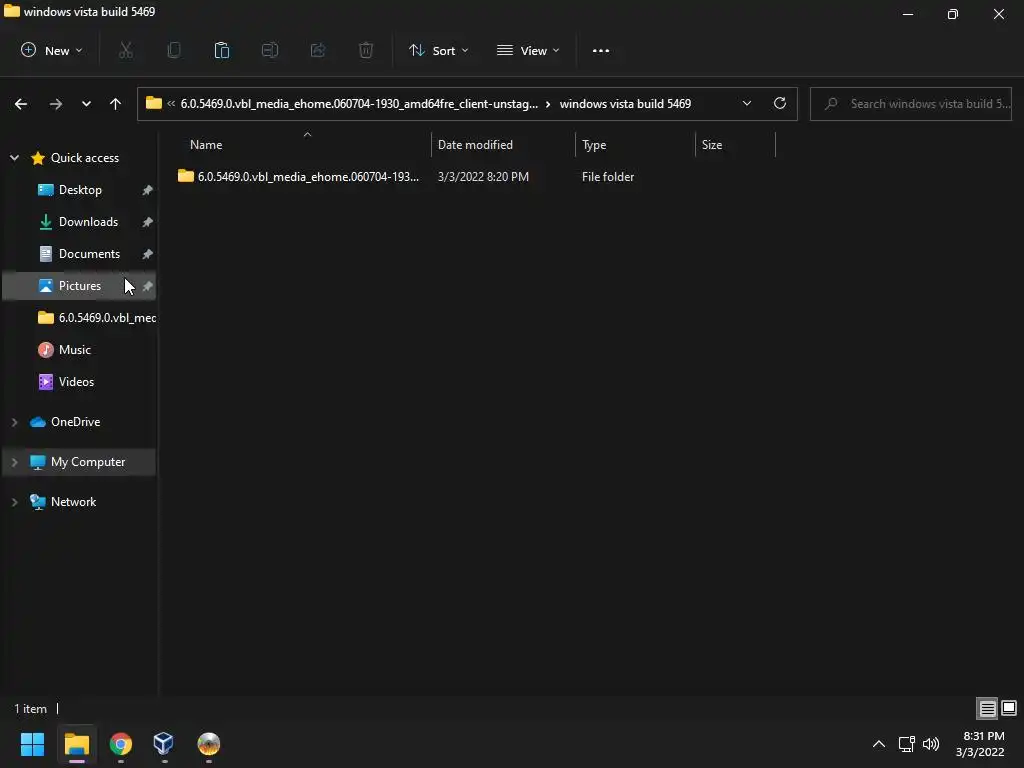Click the search box for this folder
The image size is (1024, 768).
click(910, 104)
